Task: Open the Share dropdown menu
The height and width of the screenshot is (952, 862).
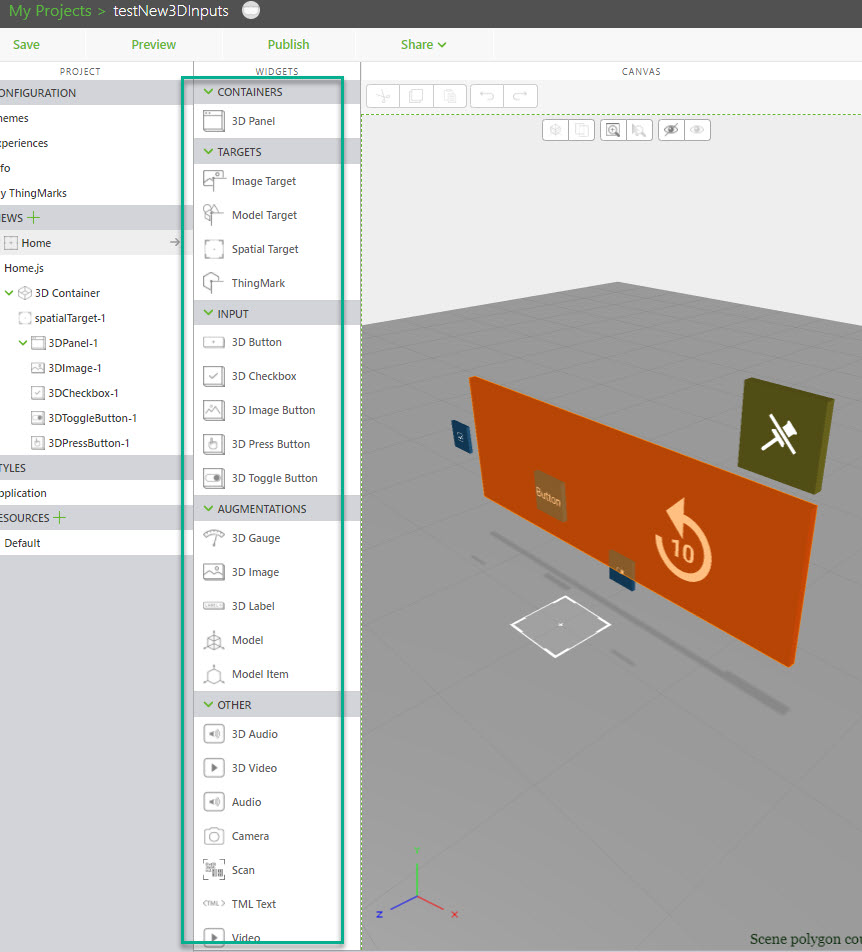Action: [423, 44]
